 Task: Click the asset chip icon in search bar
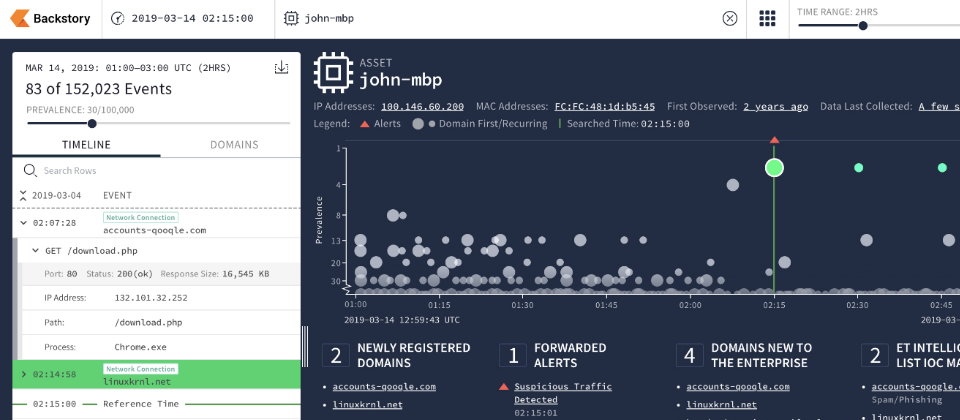coord(291,18)
